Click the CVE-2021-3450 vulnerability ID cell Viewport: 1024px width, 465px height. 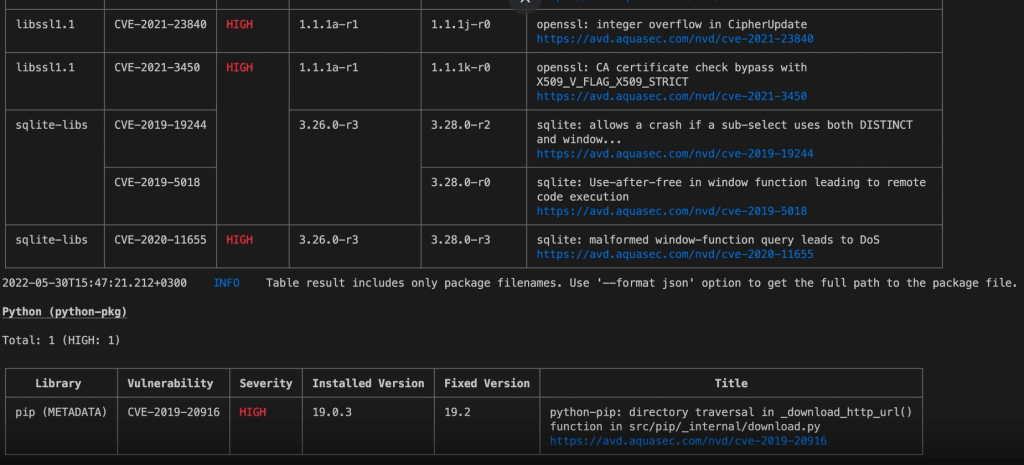(x=157, y=68)
